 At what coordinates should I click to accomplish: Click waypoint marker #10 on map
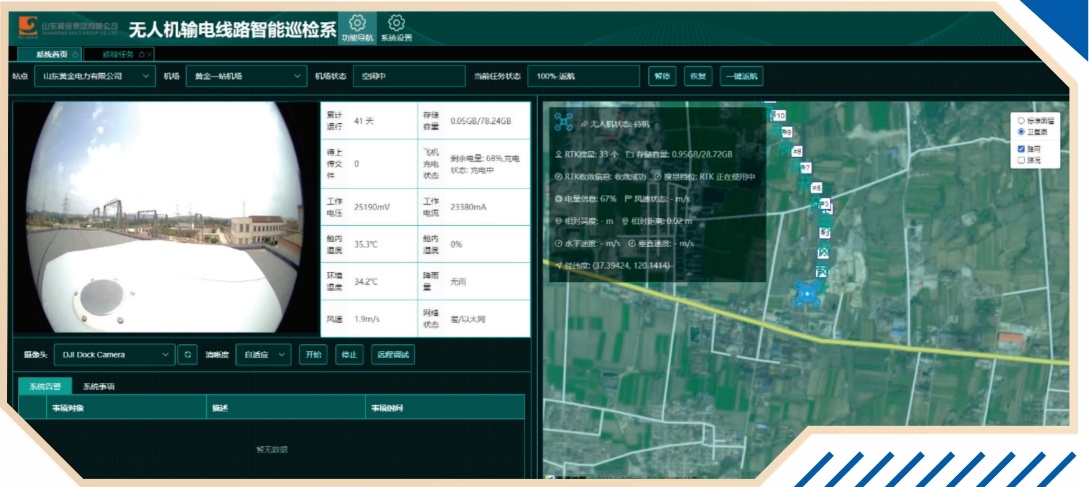[779, 115]
